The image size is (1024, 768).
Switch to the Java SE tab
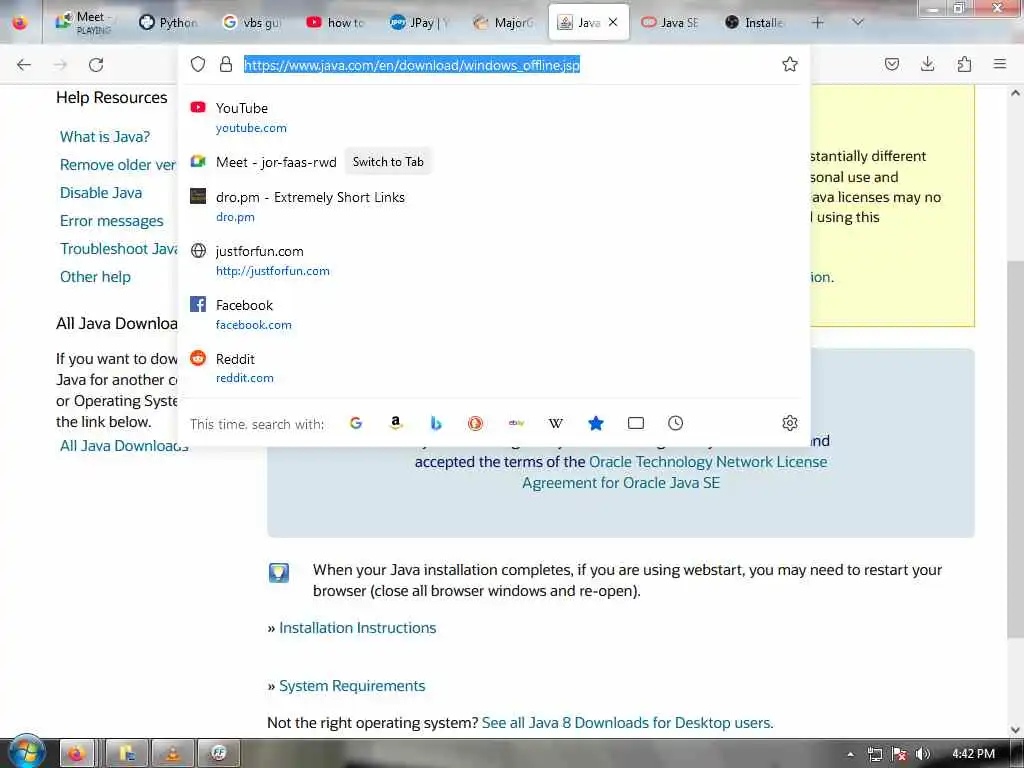click(x=670, y=22)
